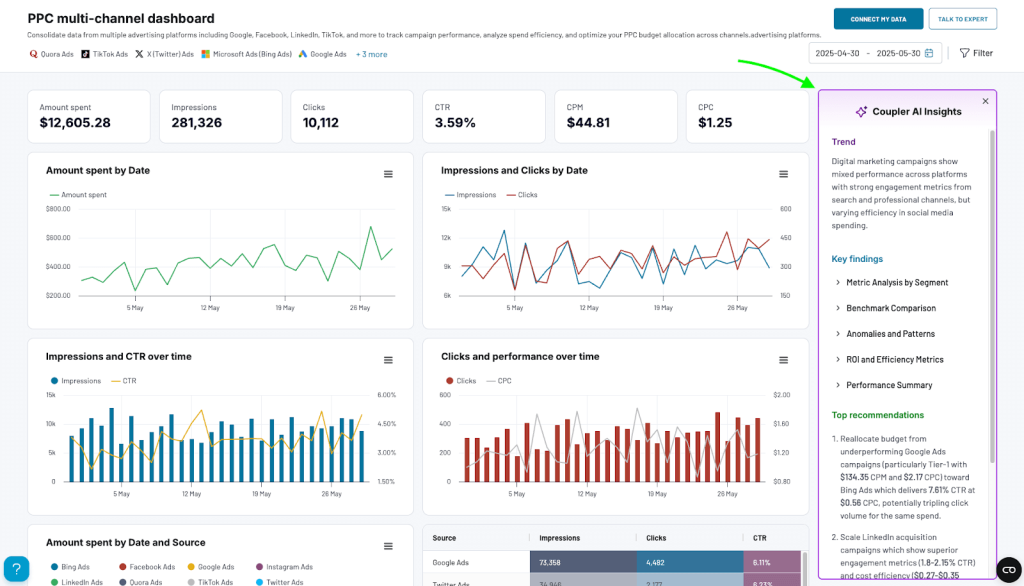This screenshot has width=1024, height=586.
Task: Click the CTR column header in source table
Action: (x=761, y=538)
